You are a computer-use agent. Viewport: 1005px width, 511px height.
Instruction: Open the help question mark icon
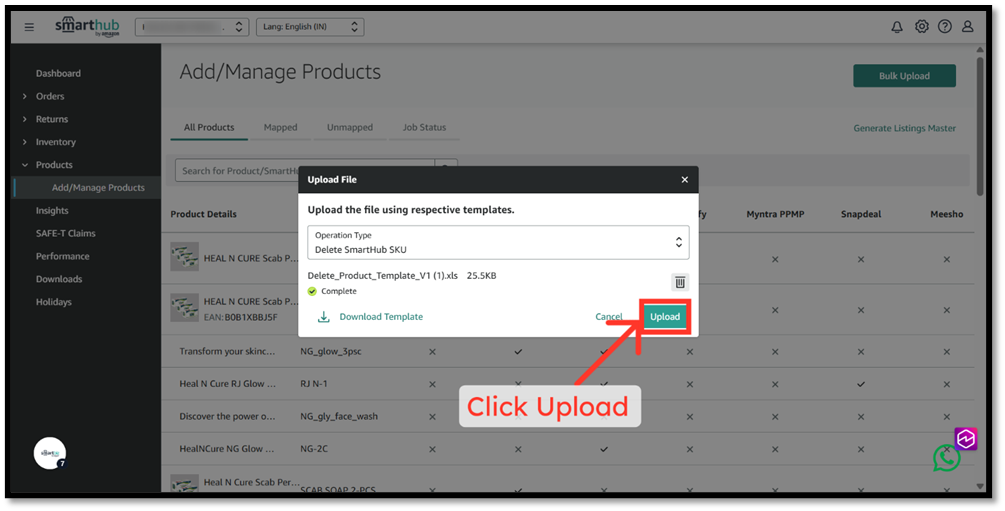[945, 26]
